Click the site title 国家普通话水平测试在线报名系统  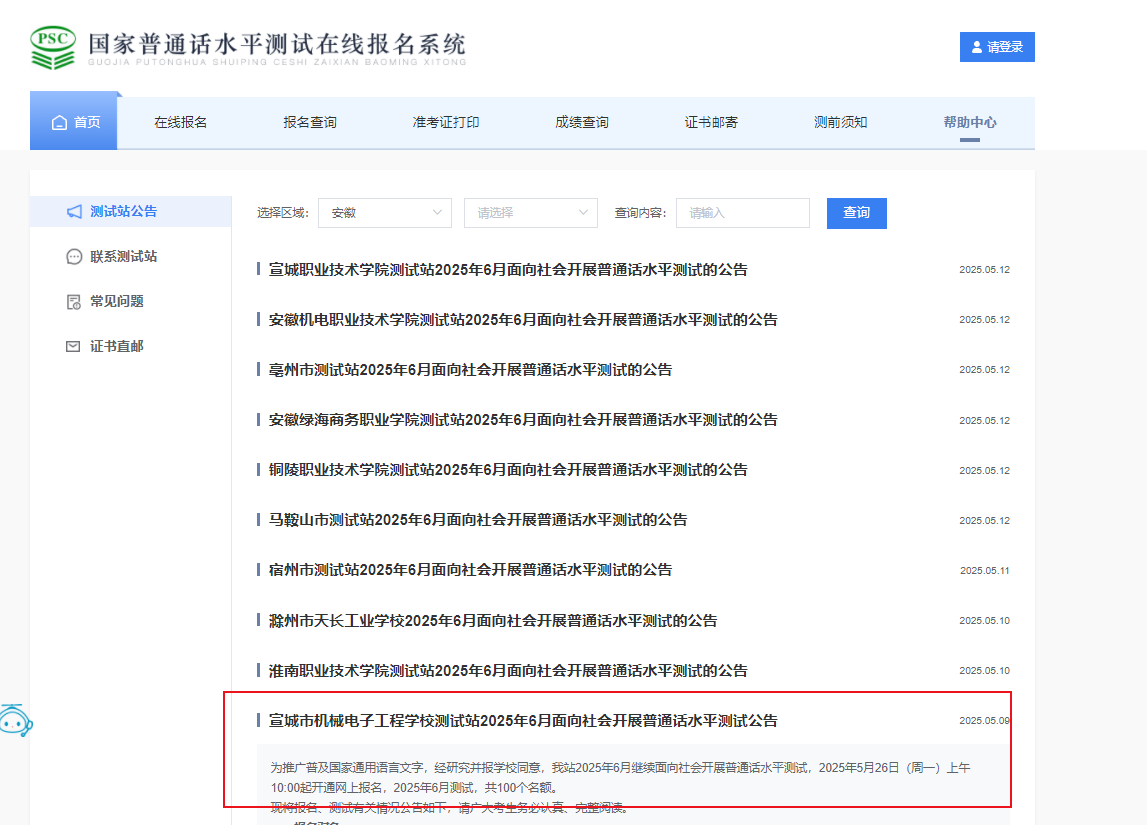(x=277, y=44)
